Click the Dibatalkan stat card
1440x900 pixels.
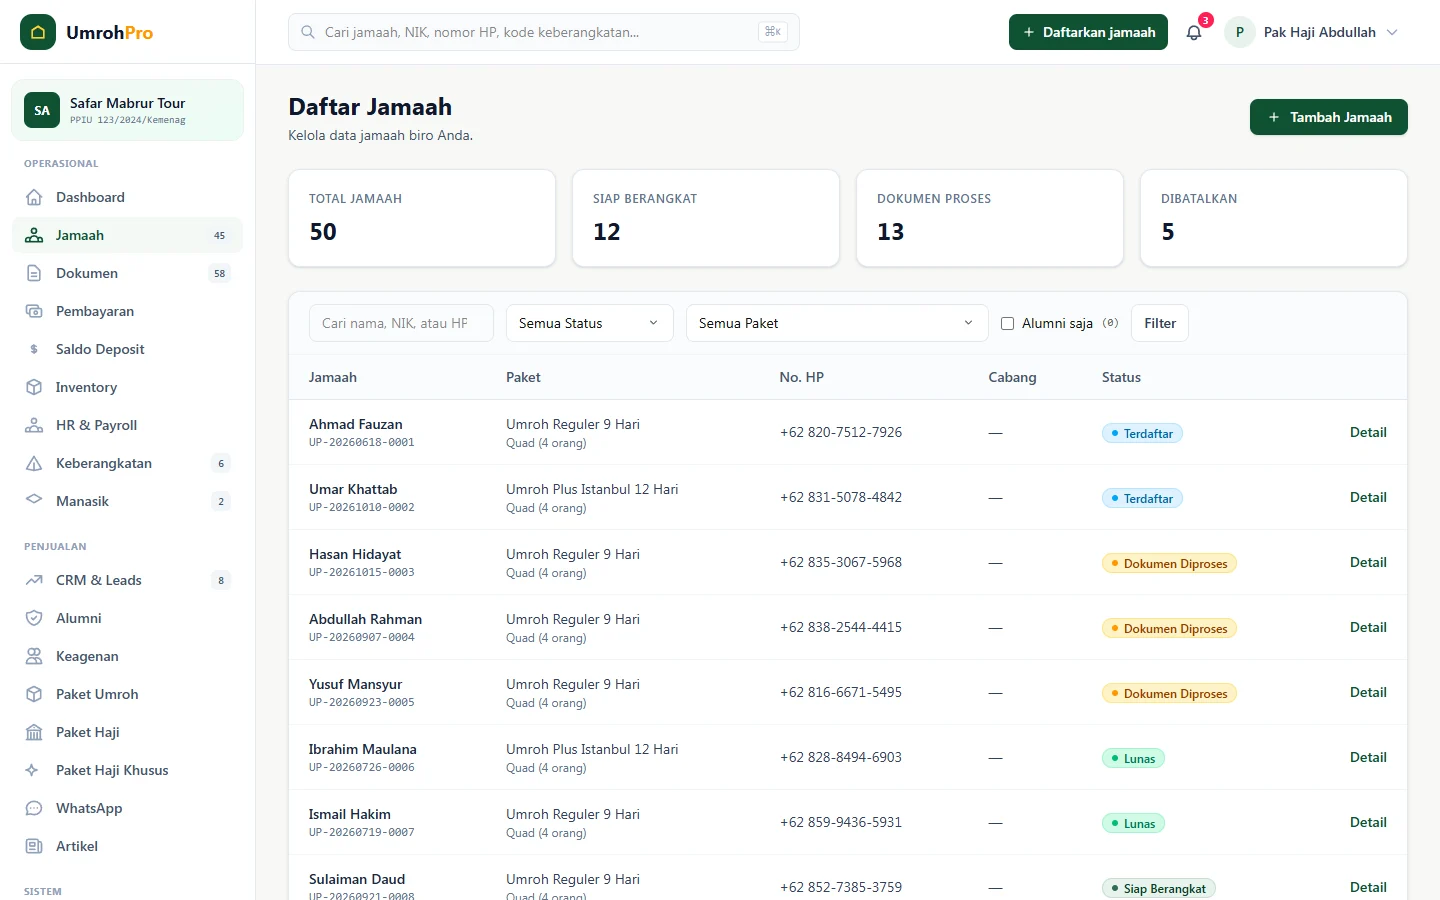(x=1274, y=218)
